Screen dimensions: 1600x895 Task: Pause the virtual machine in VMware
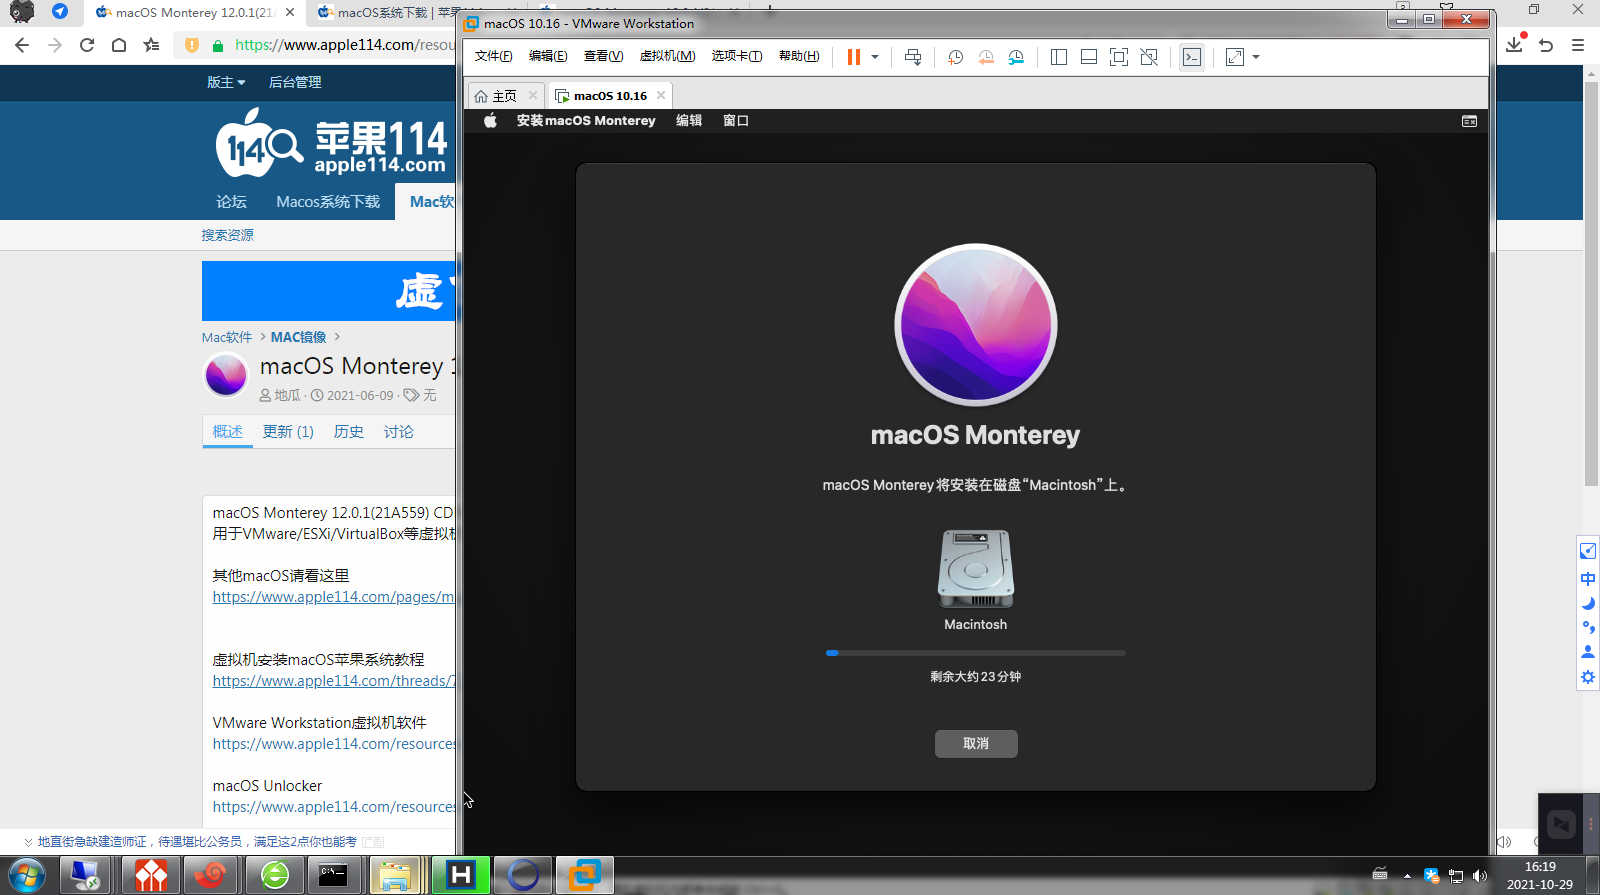[853, 57]
